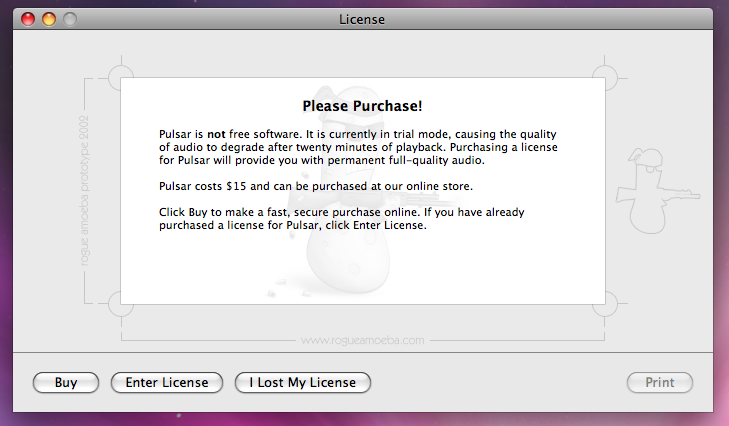Click the grayed-out zoom button in title bar
This screenshot has height=426, width=729.
pyautogui.click(x=70, y=19)
